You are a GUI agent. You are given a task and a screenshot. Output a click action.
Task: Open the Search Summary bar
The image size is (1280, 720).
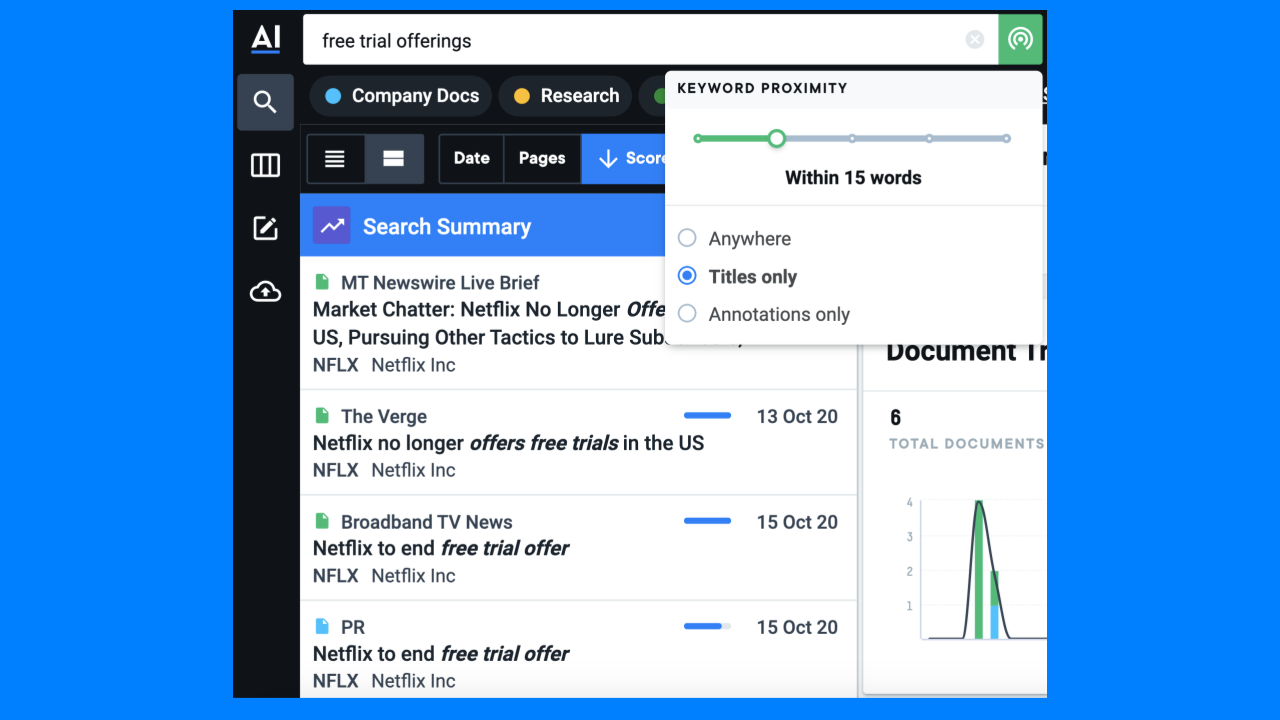[484, 226]
